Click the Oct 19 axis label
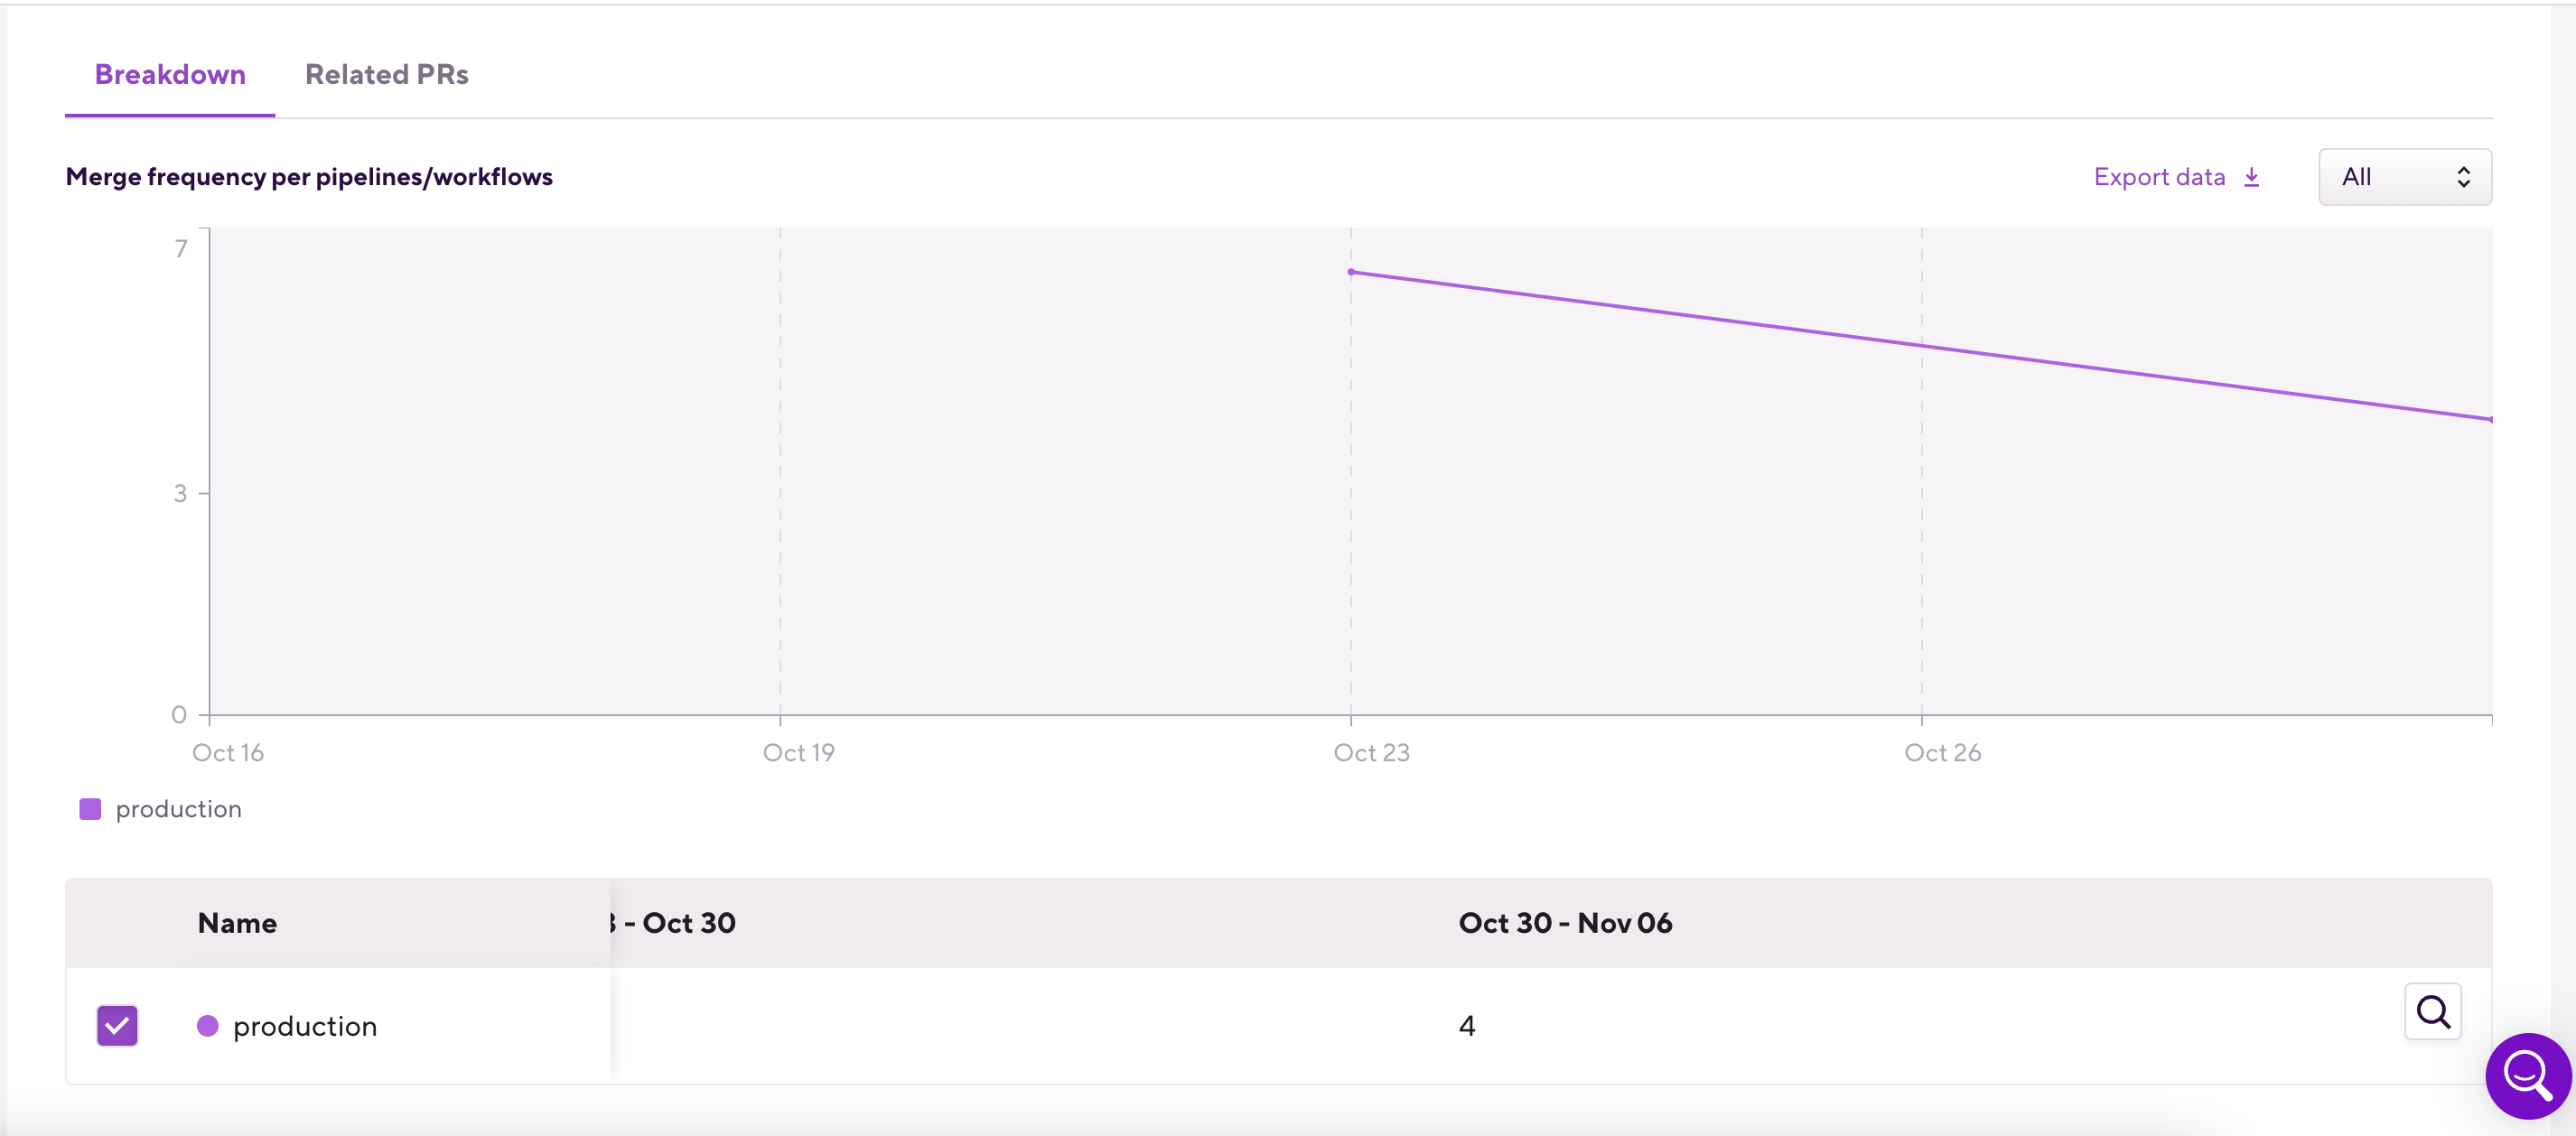Viewport: 2576px width, 1136px height. [x=798, y=753]
